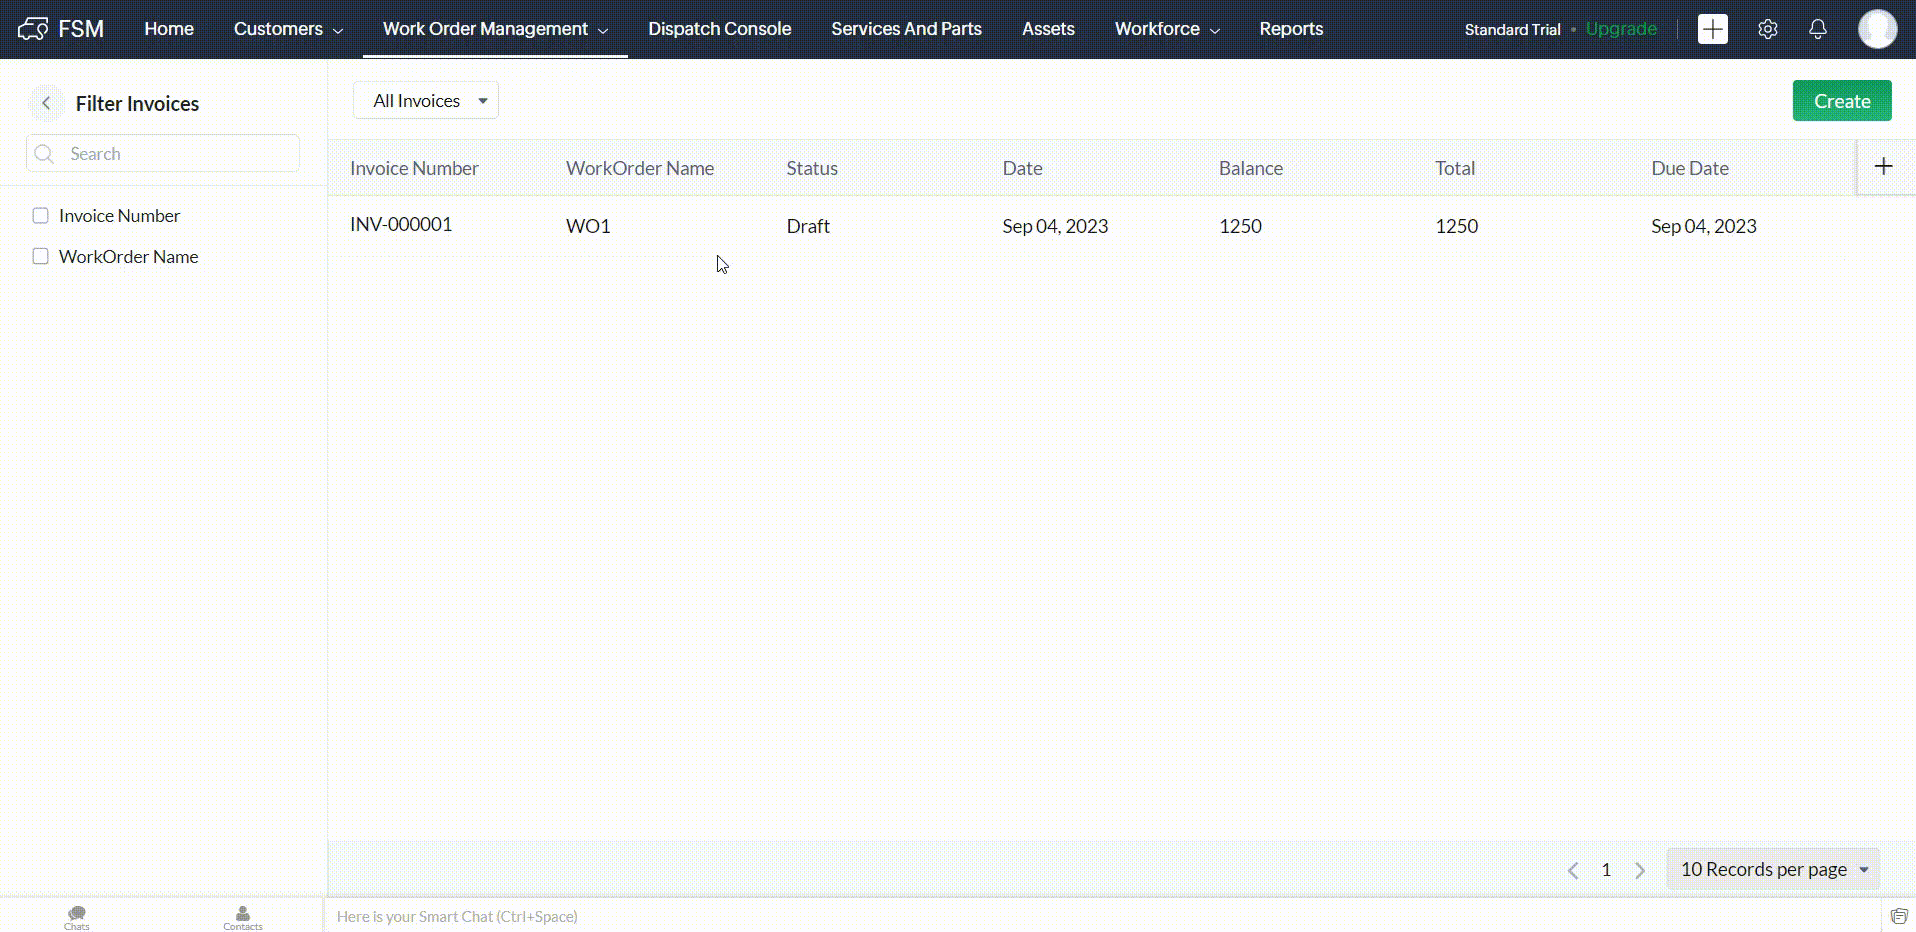Click the FSM logo icon
The height and width of the screenshot is (932, 1916).
point(33,29)
